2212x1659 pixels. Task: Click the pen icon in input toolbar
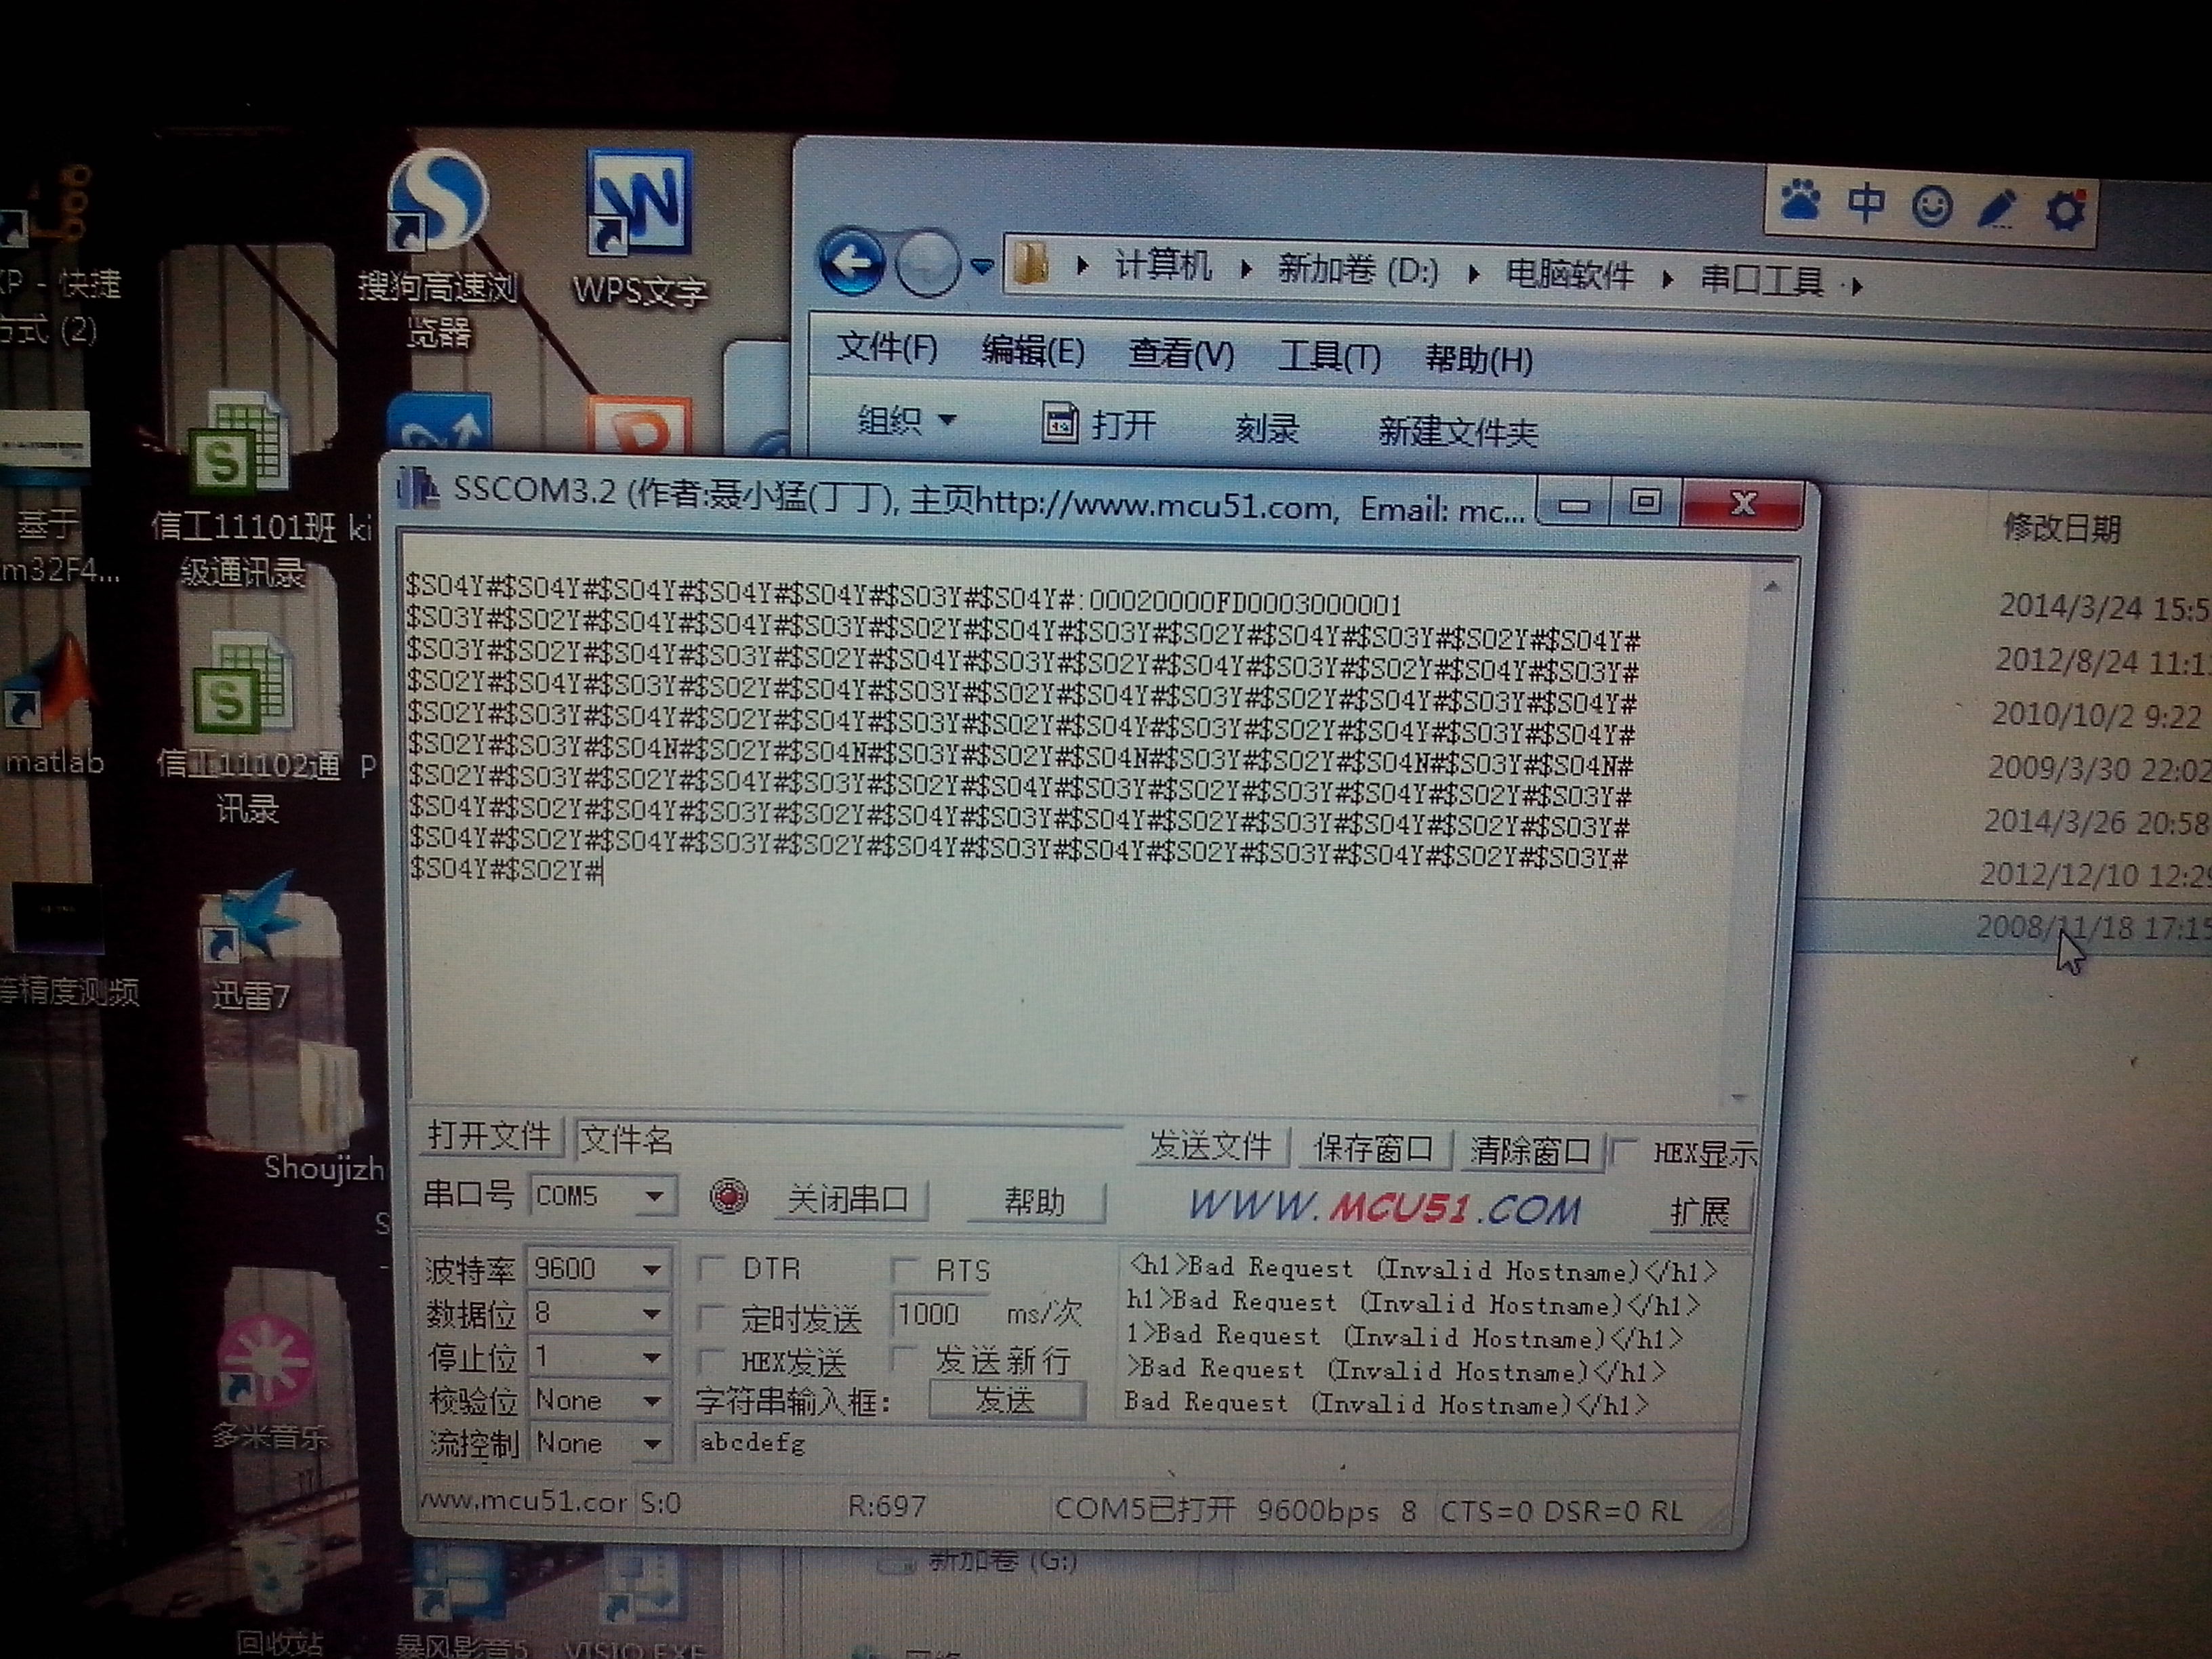[x=1997, y=209]
